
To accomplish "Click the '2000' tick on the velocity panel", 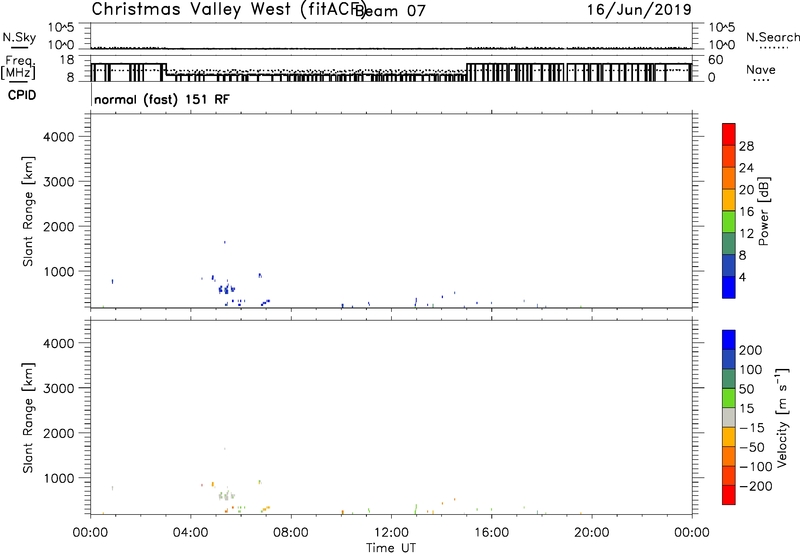I will pyautogui.click(x=59, y=433).
